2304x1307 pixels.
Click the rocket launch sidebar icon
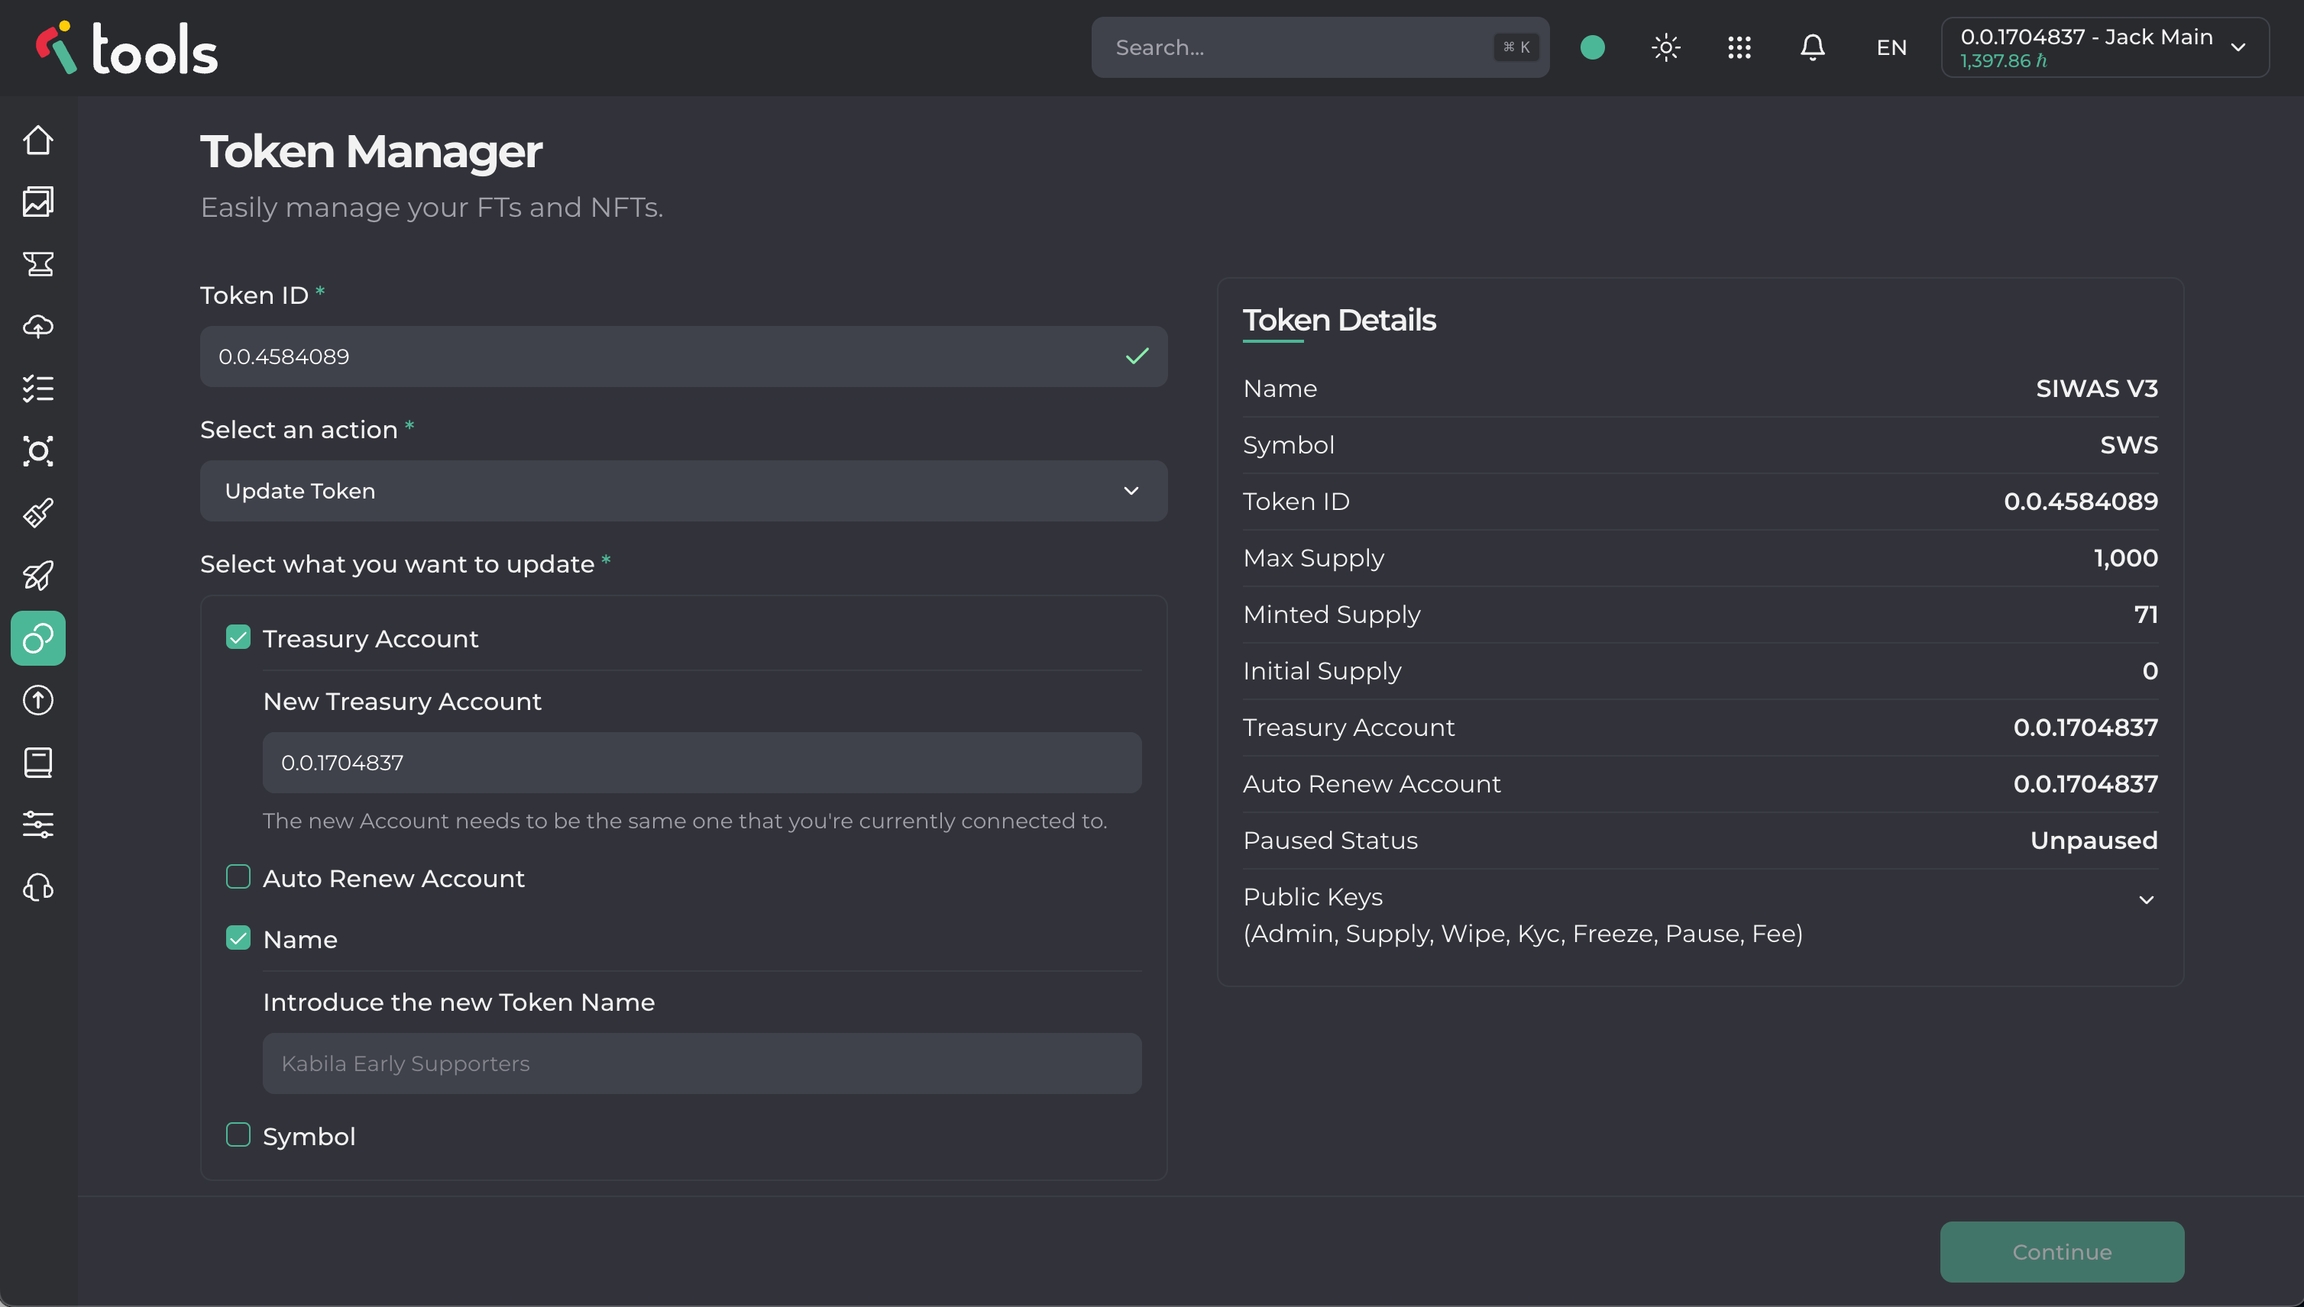[x=38, y=576]
